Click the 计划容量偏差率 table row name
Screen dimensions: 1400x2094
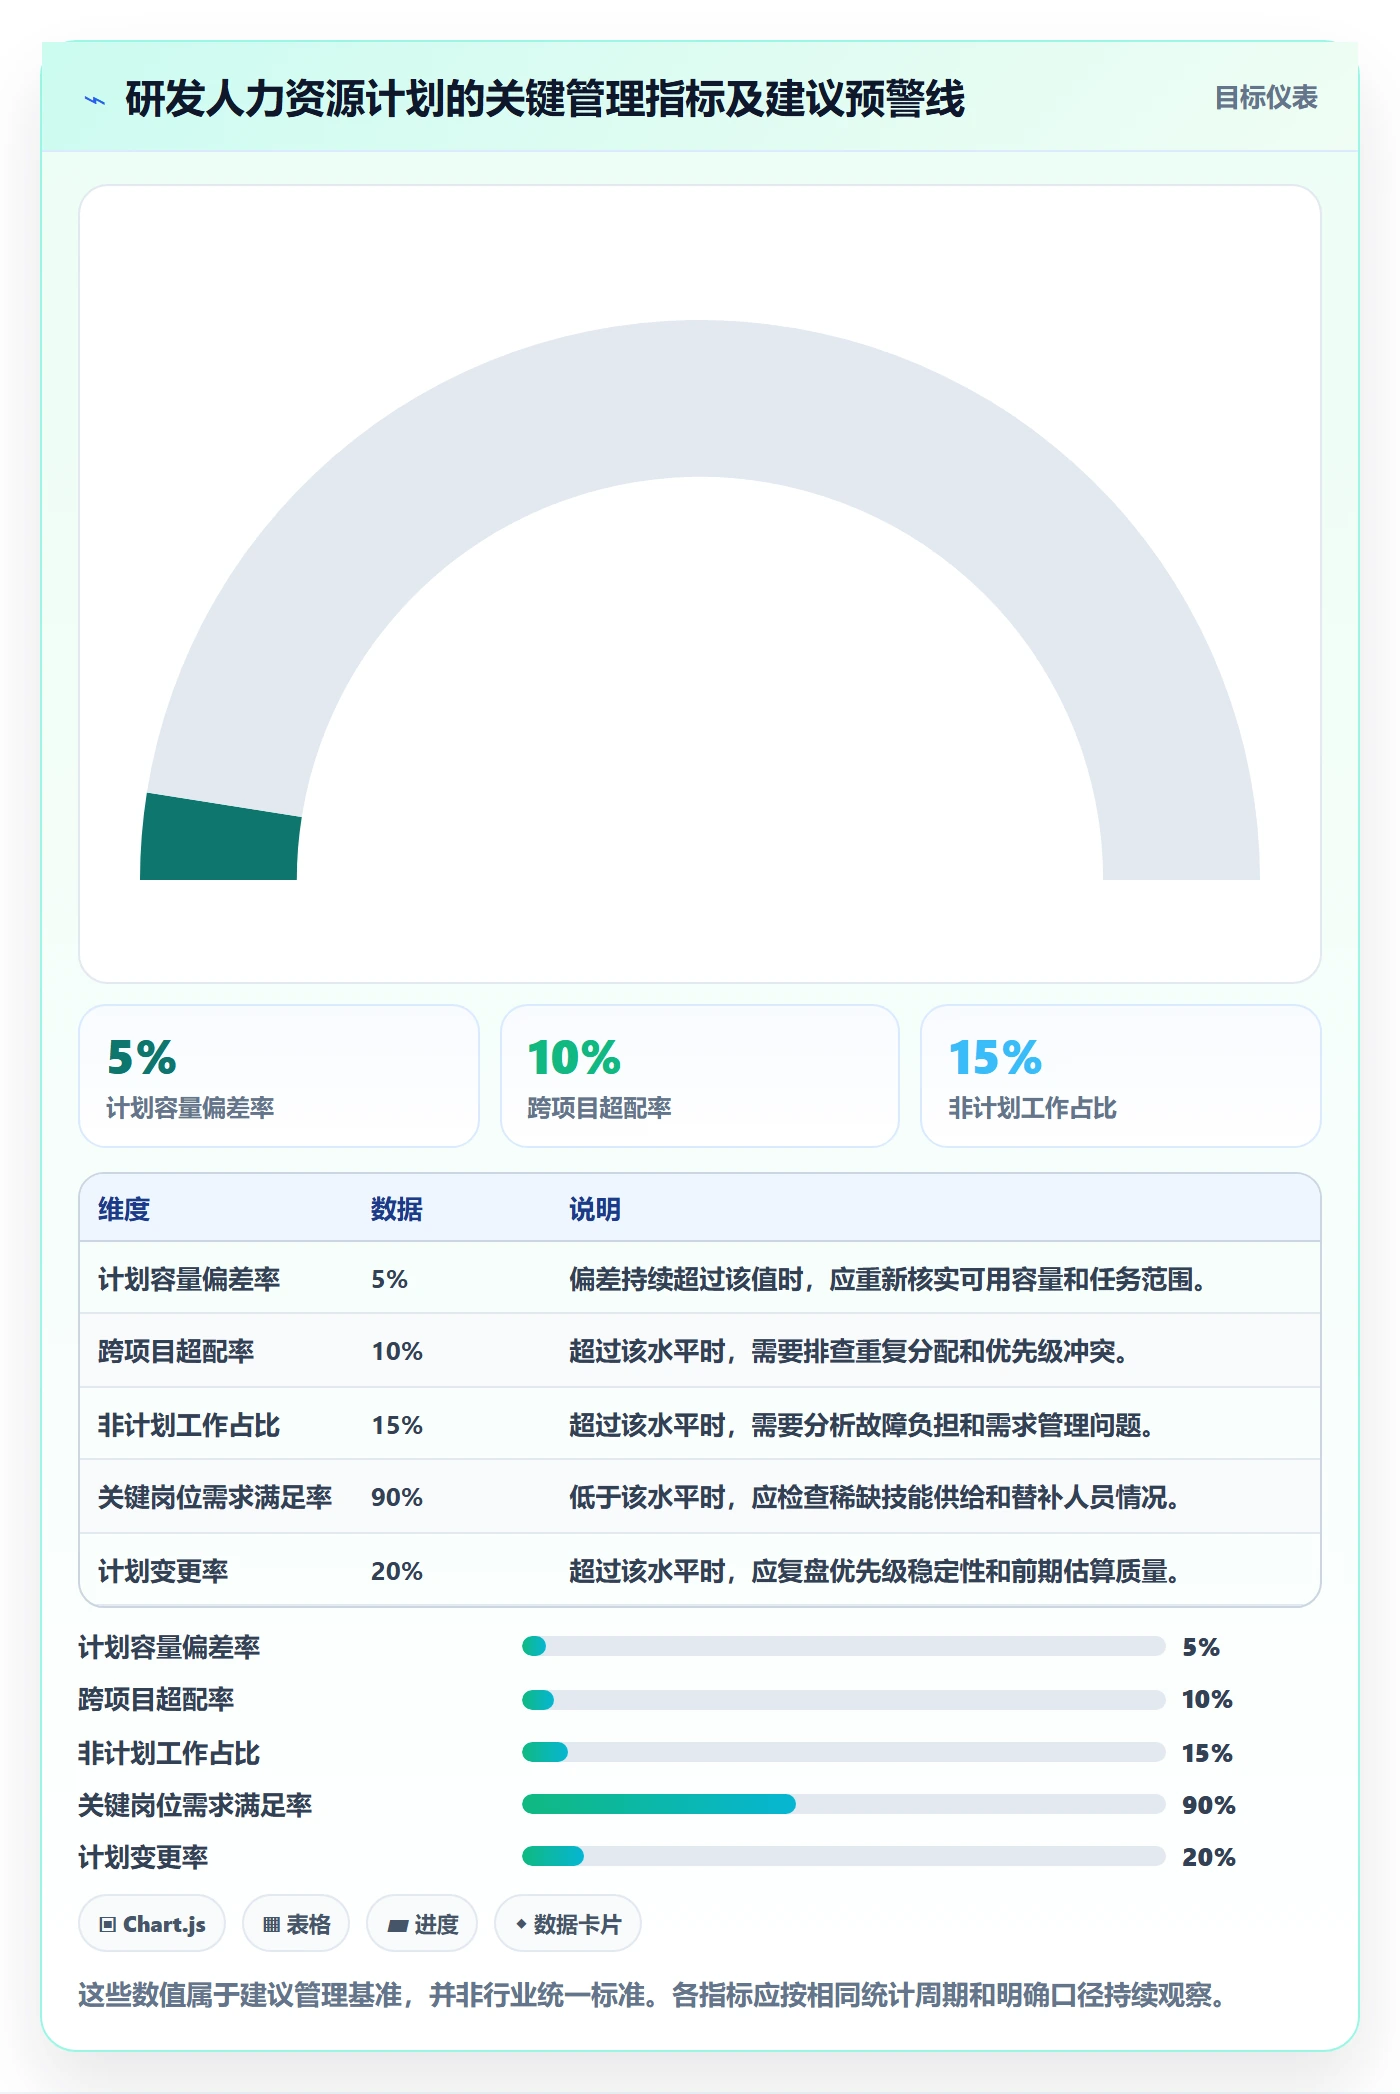[189, 1279]
